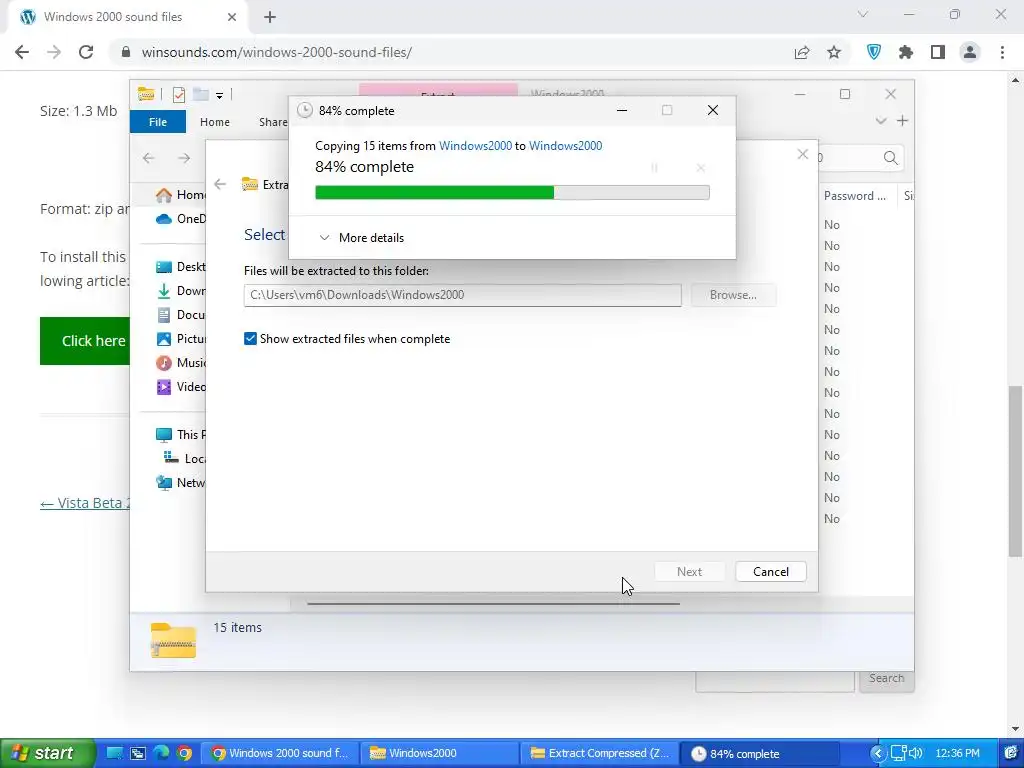1024x768 pixels.
Task: Toggle Show extracted files when complete
Action: click(250, 338)
